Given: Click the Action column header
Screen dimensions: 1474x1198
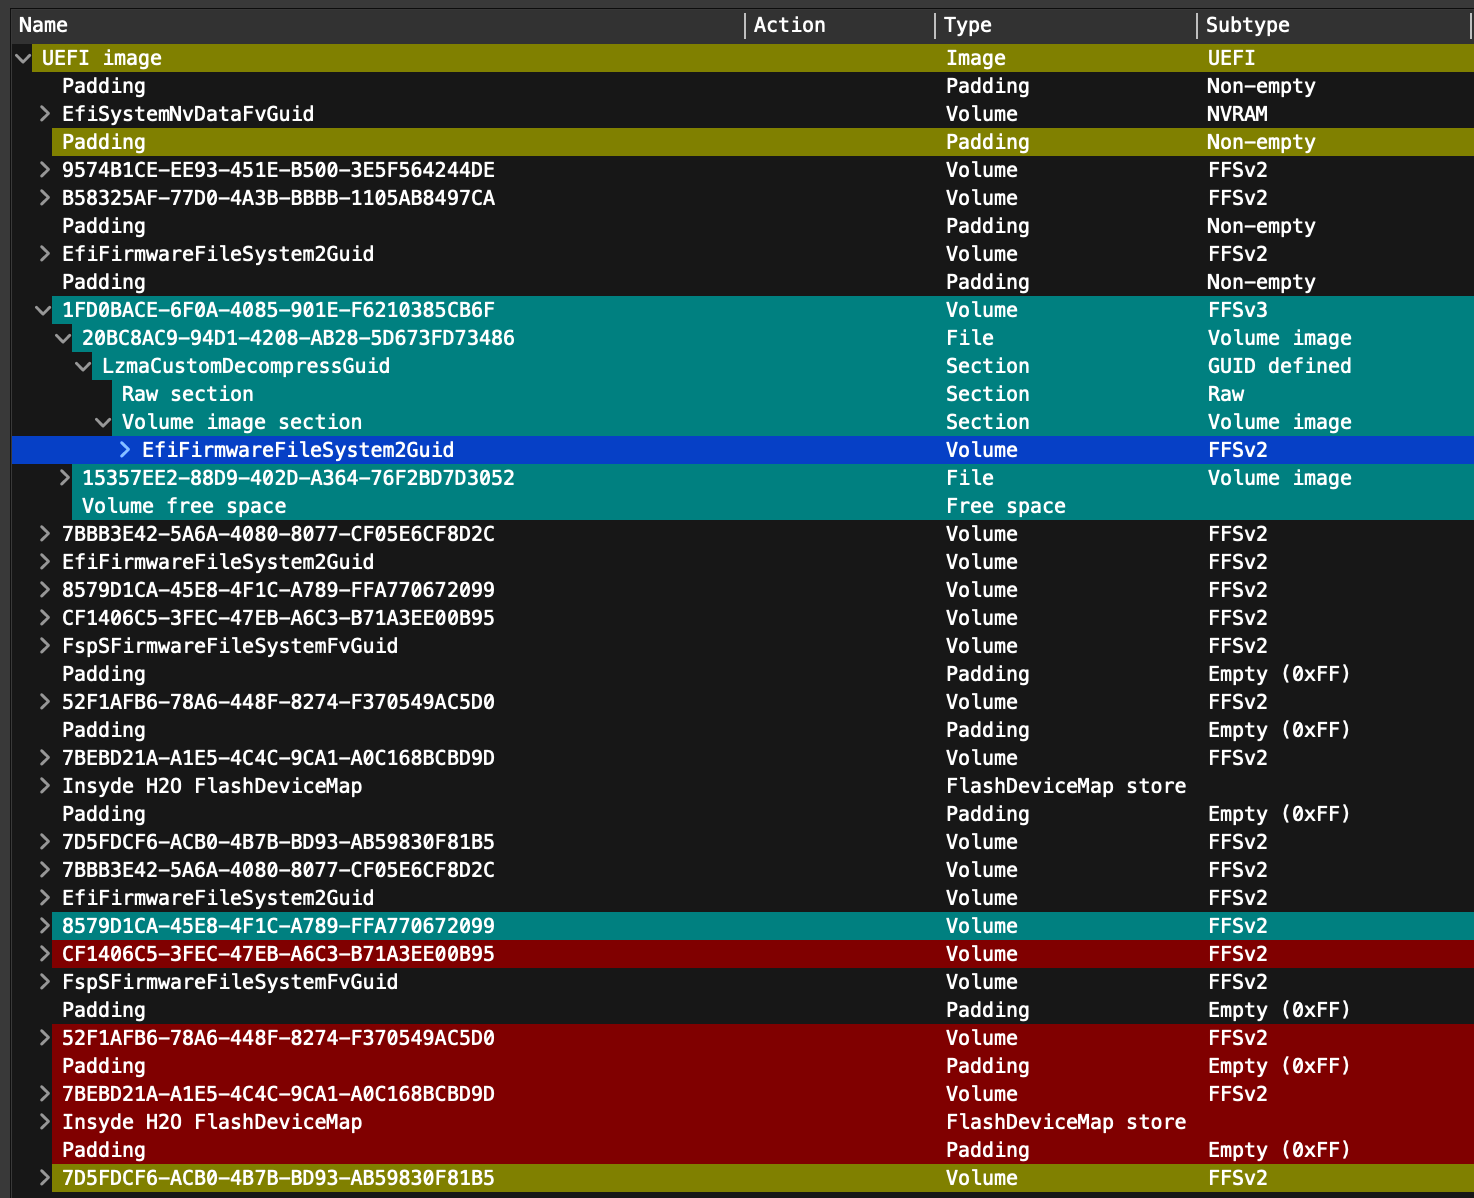Looking at the screenshot, I should pyautogui.click(x=789, y=25).
